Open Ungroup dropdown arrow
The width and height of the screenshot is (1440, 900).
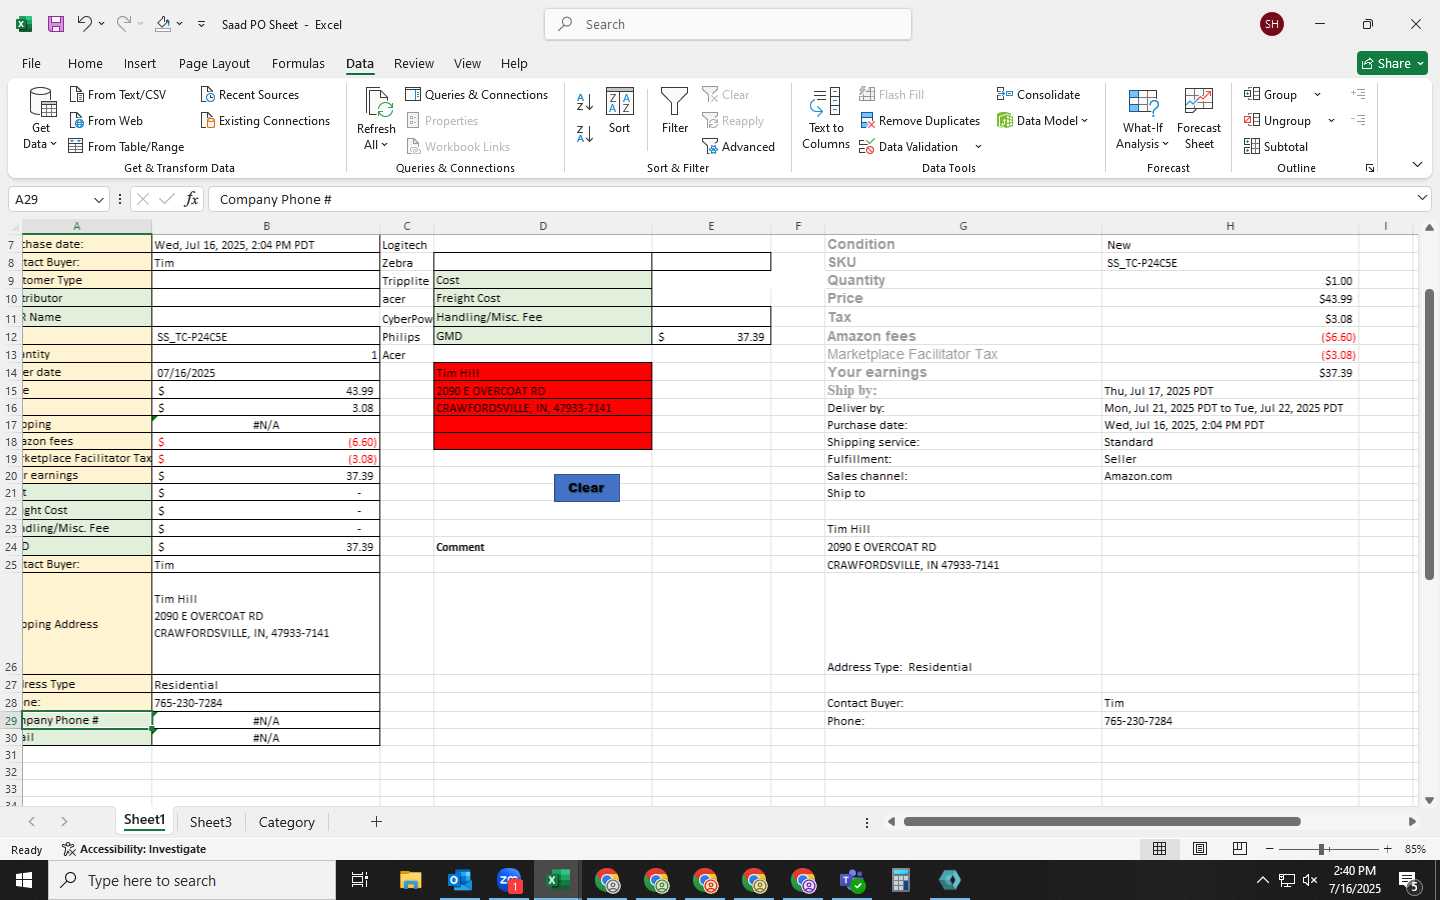point(1331,120)
